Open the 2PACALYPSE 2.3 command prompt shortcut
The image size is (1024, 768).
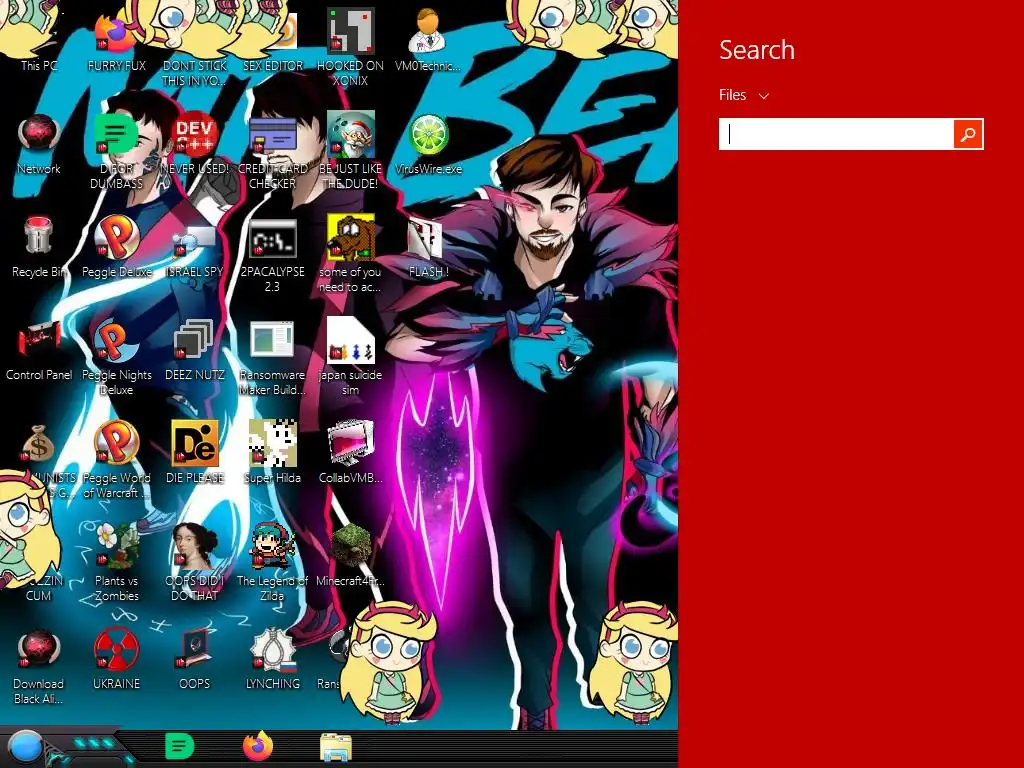(x=272, y=255)
